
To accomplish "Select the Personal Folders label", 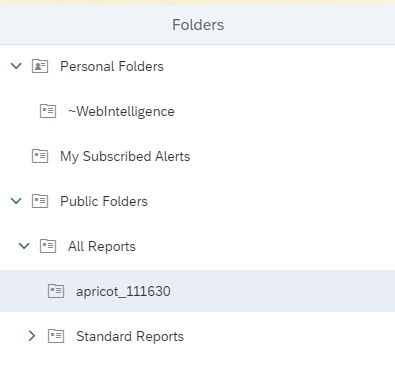I will coord(112,66).
